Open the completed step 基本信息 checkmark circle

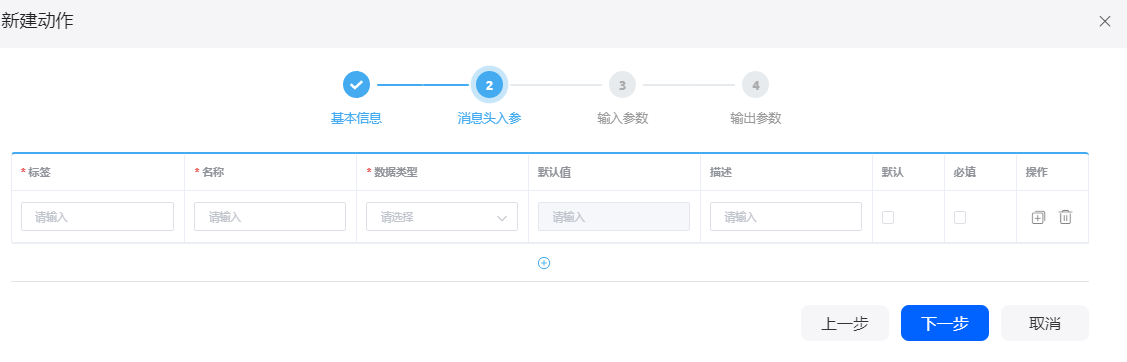coord(356,85)
